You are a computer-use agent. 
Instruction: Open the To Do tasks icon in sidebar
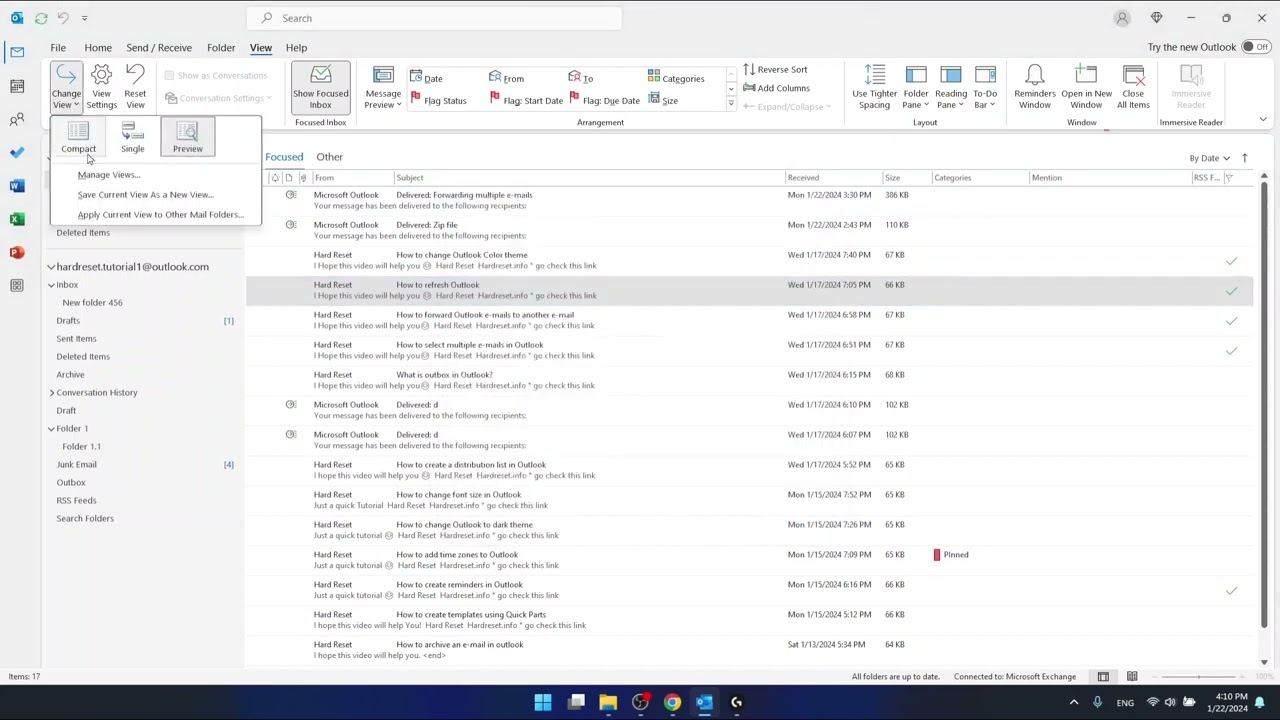click(17, 152)
